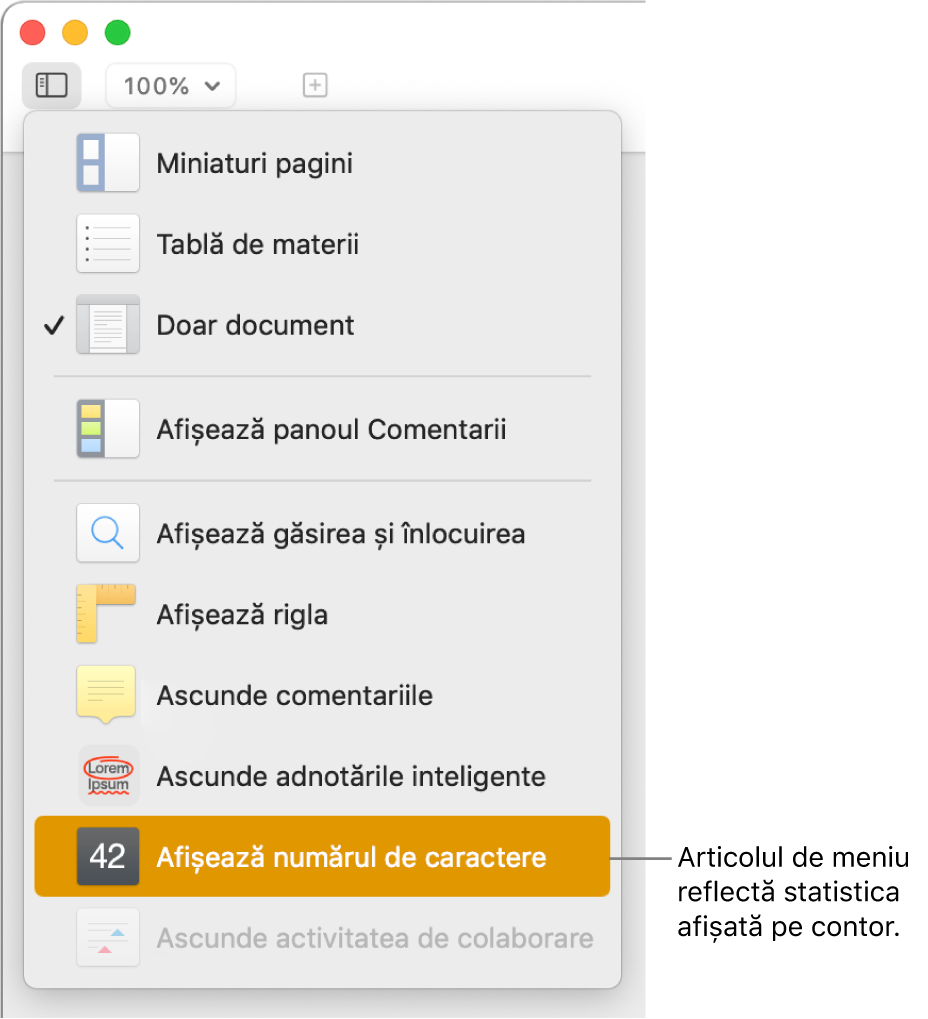Click the Doar document page icon
This screenshot has width=928, height=1019.
108,324
